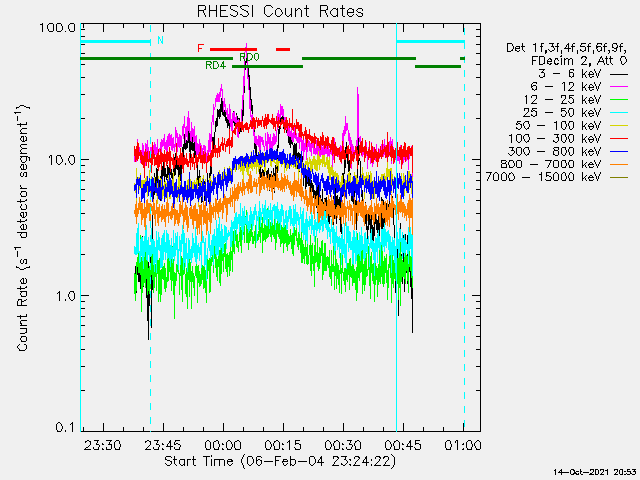The width and height of the screenshot is (640, 480).
Task: Click the FDecim 2, Att 0 label
Action: coord(579,61)
